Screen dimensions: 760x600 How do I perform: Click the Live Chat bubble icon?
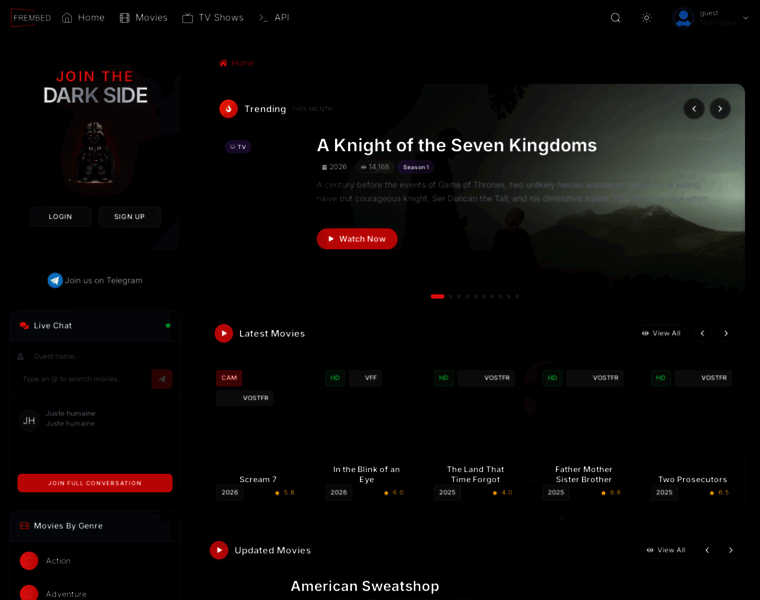[x=24, y=326]
